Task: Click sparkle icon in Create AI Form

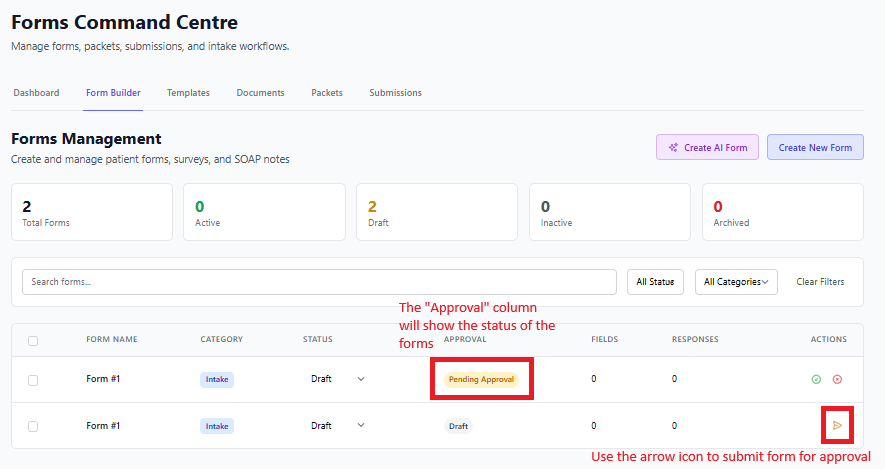Action: click(673, 147)
